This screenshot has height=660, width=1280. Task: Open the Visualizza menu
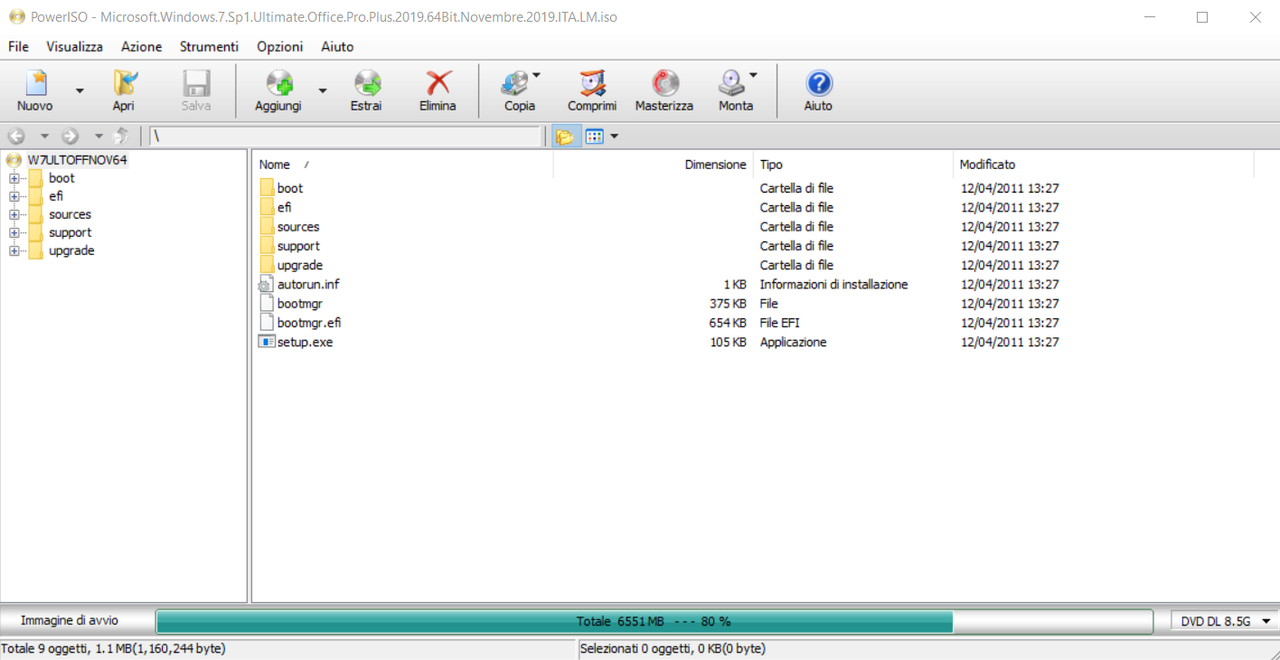74,47
